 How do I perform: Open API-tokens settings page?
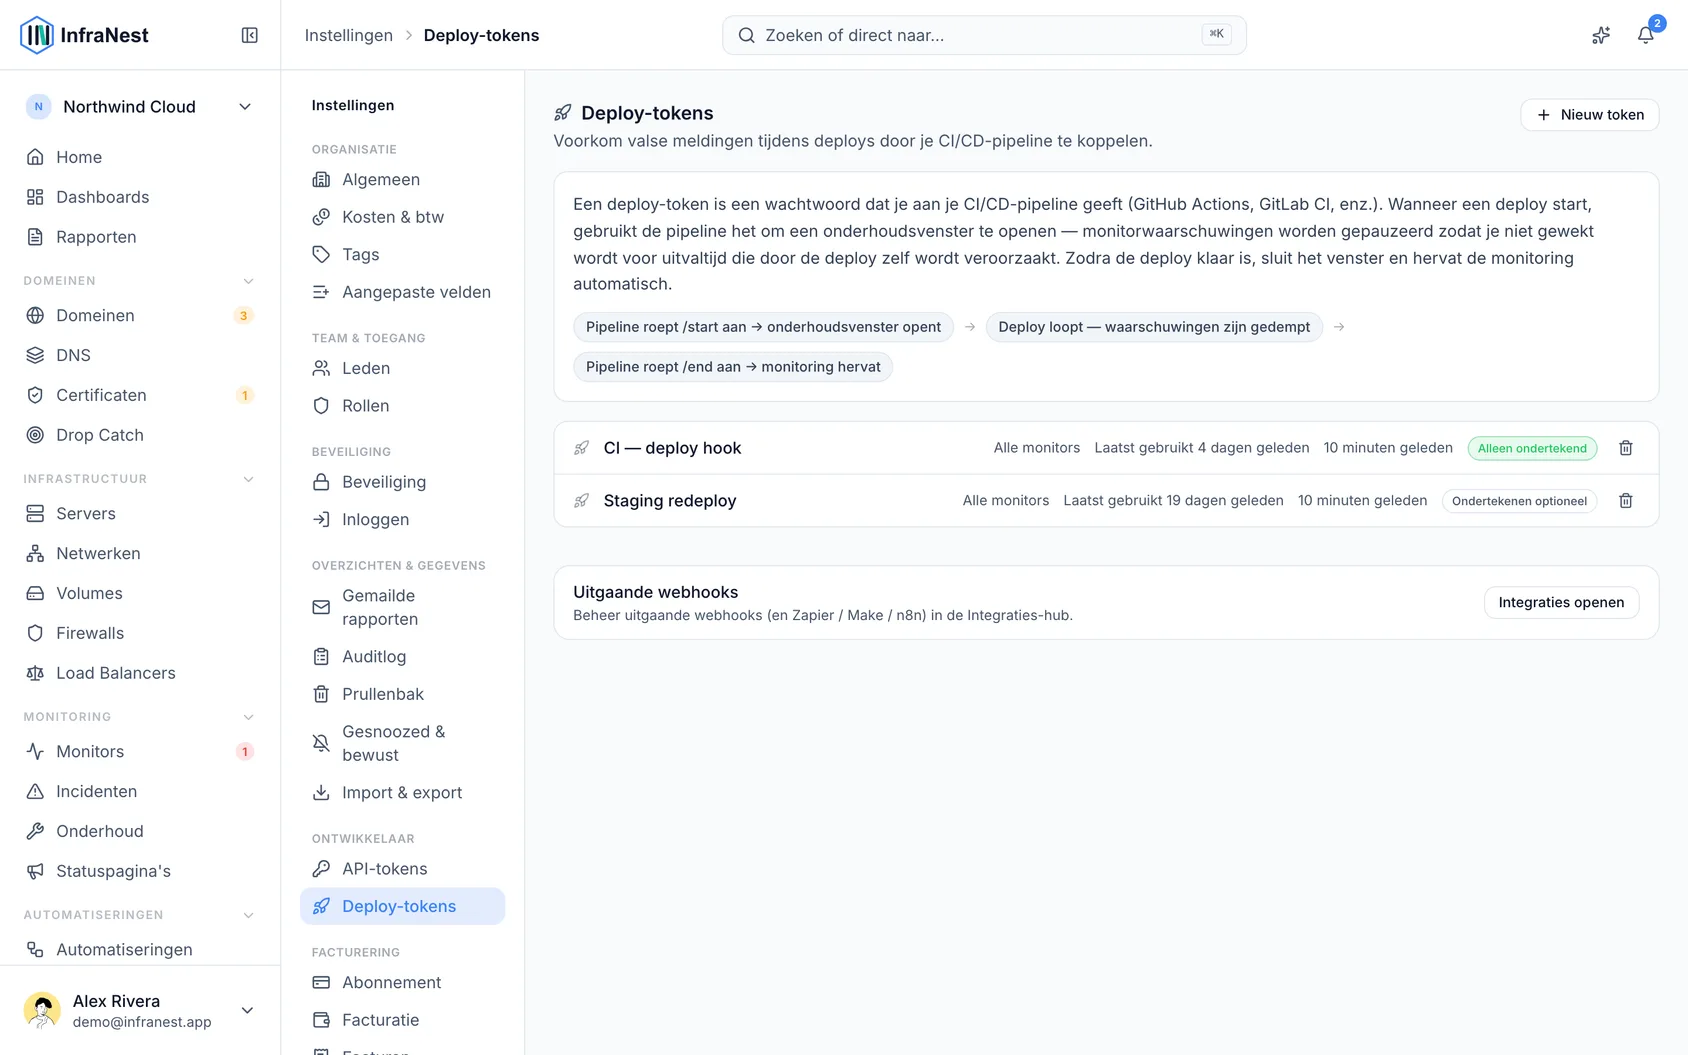pyautogui.click(x=402, y=869)
